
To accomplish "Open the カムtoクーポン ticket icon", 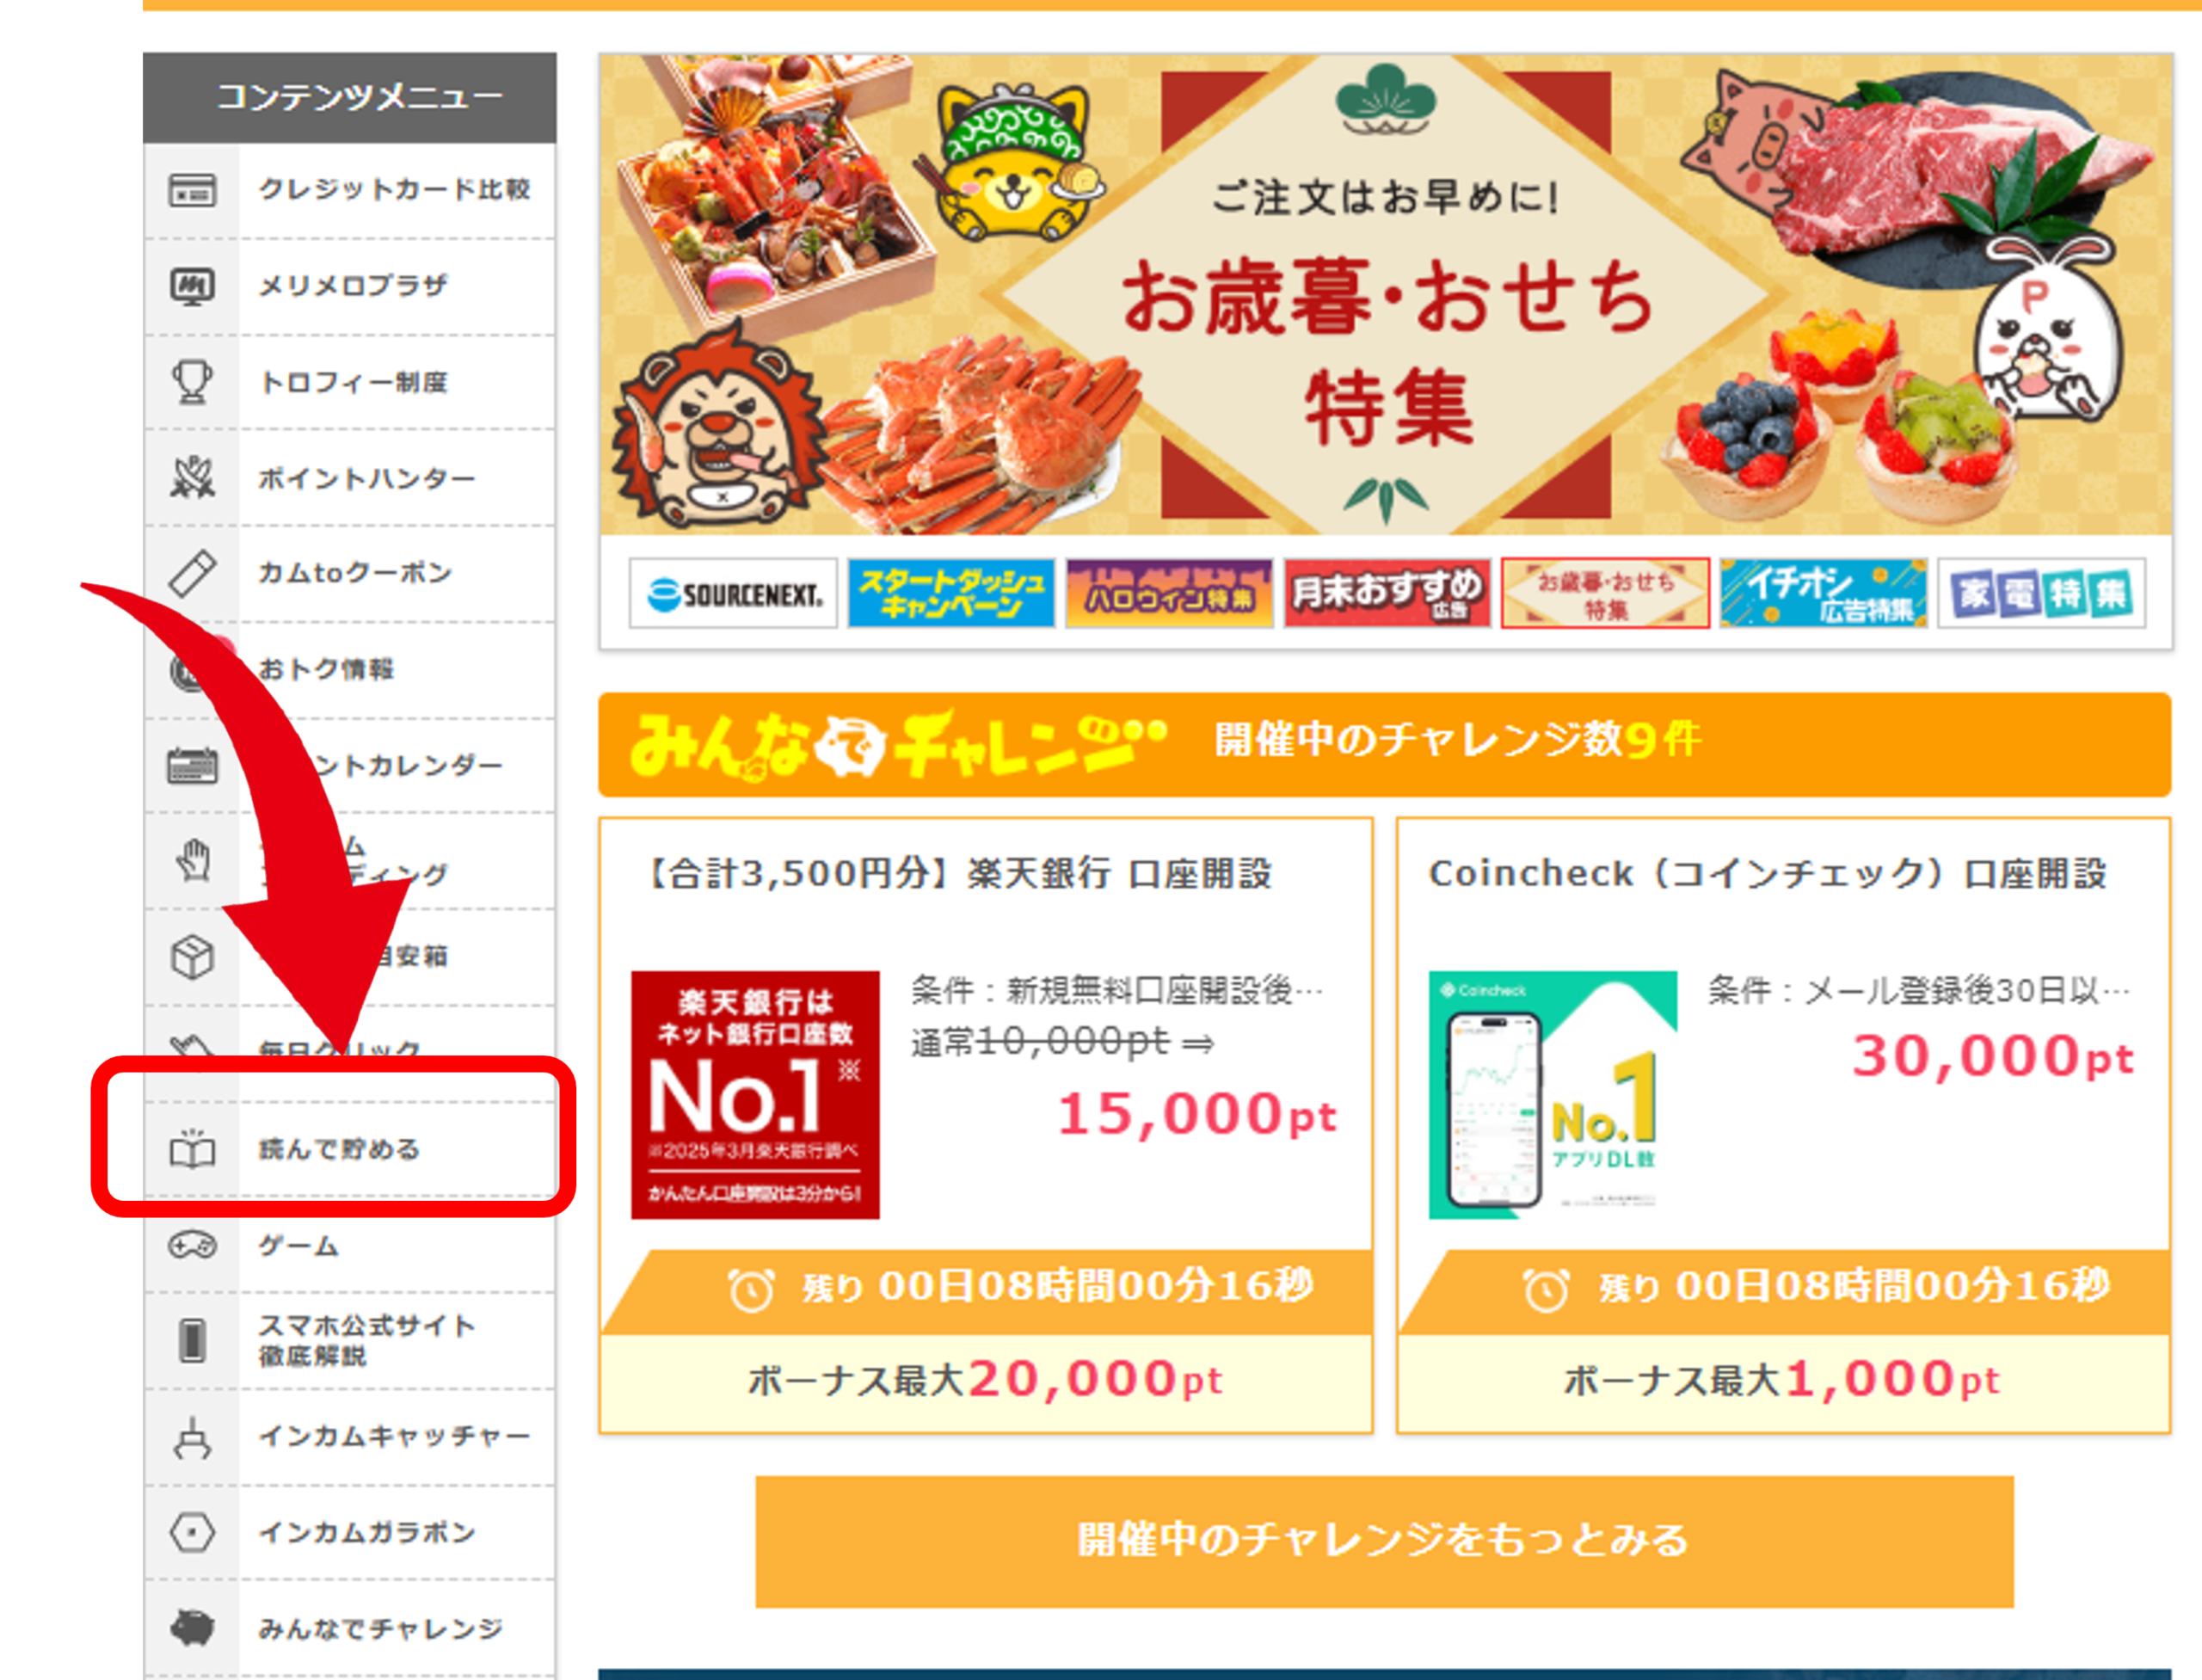I will click(192, 573).
